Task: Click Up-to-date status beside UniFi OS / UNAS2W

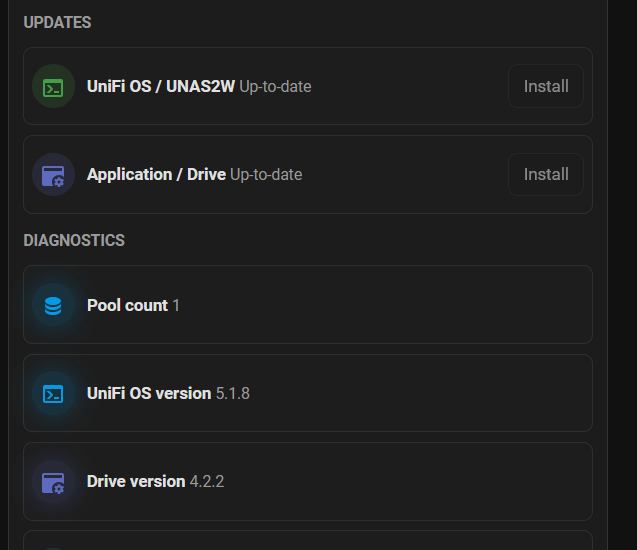Action: click(275, 87)
